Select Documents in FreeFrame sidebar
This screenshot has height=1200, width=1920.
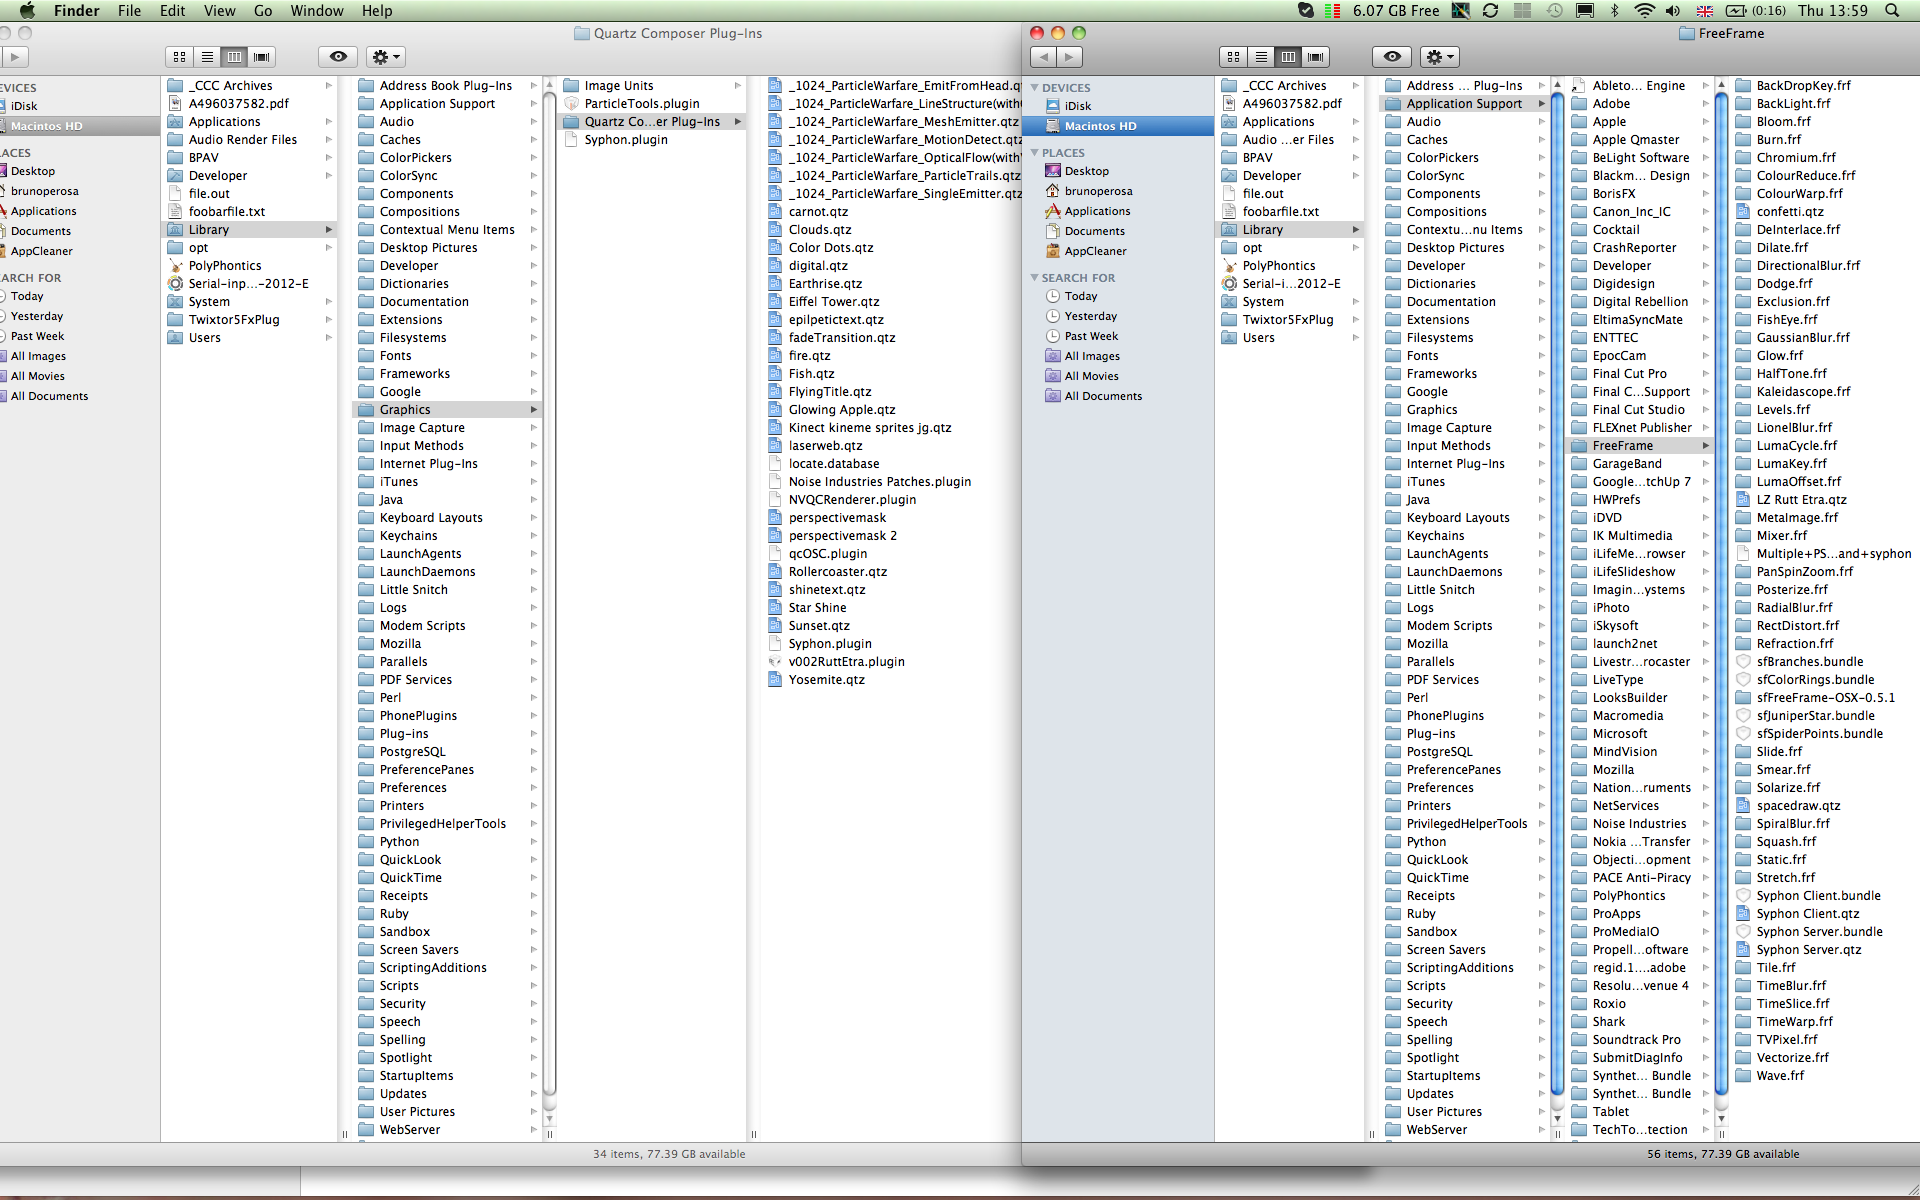pos(1117,231)
